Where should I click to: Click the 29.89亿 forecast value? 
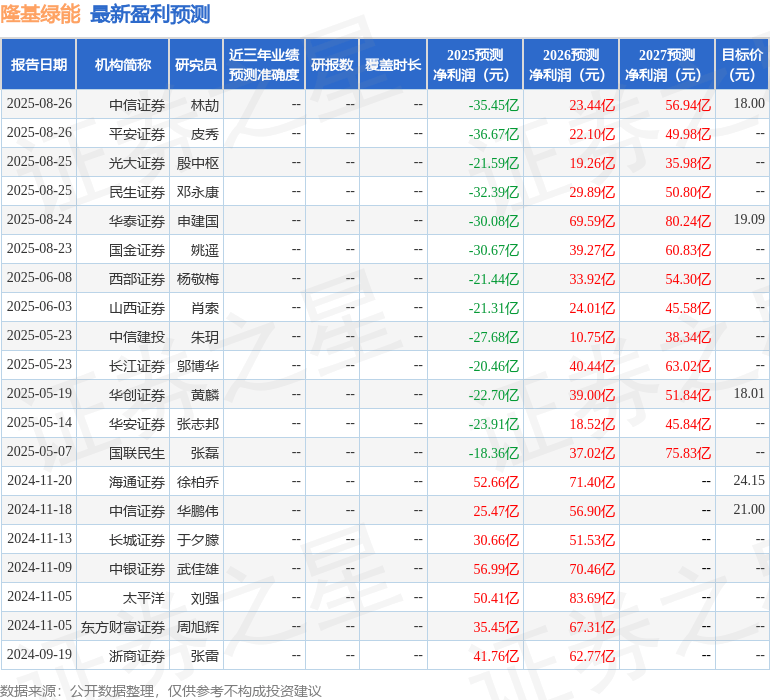point(592,192)
